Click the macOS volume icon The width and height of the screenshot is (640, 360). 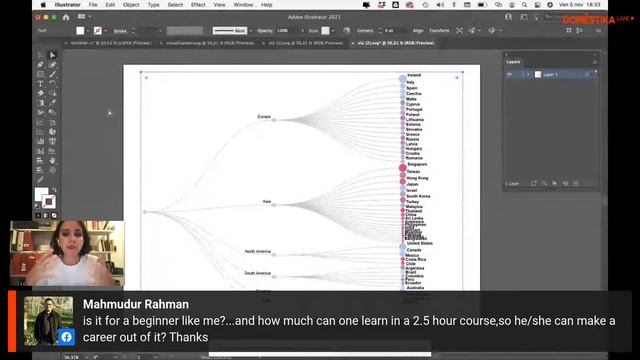click(x=440, y=5)
